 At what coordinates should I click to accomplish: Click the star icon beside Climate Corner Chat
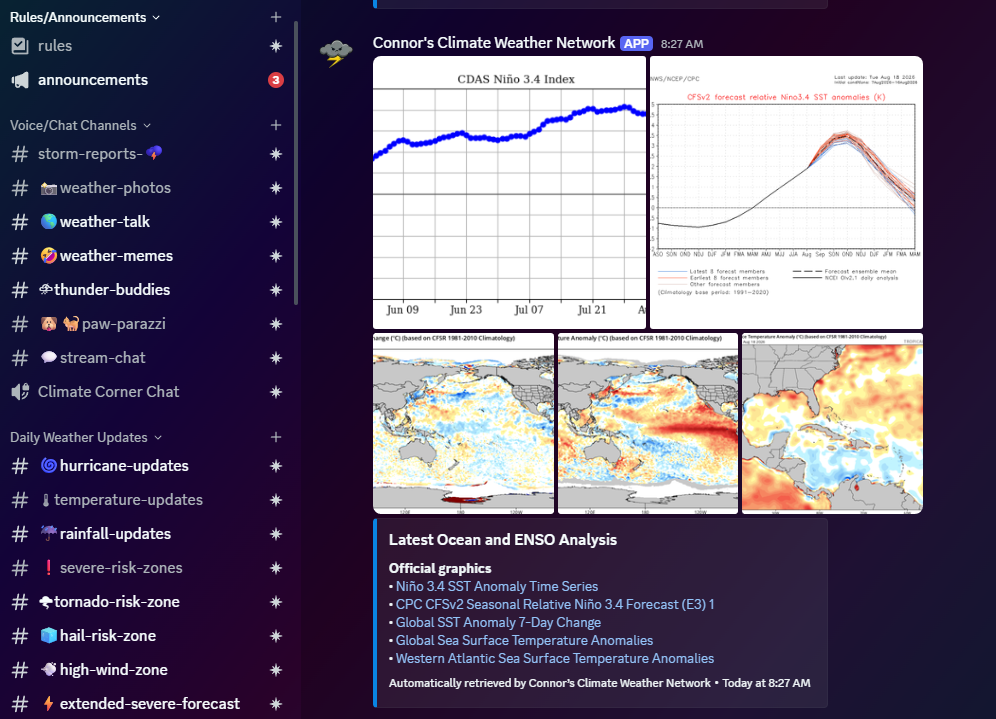(x=276, y=392)
